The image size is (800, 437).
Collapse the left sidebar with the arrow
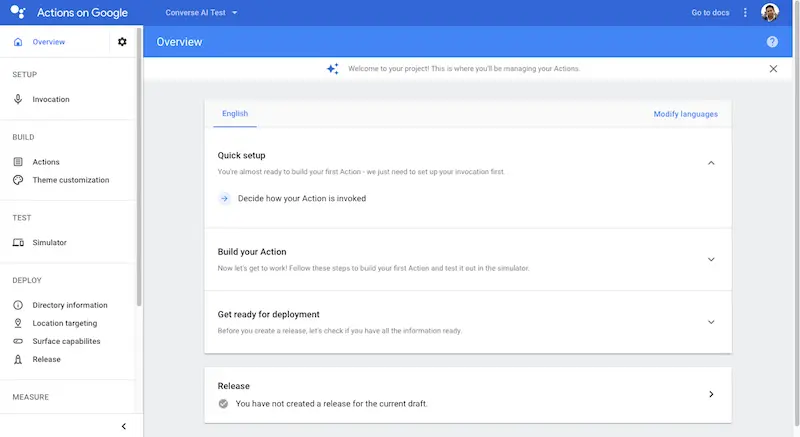pyautogui.click(x=123, y=426)
